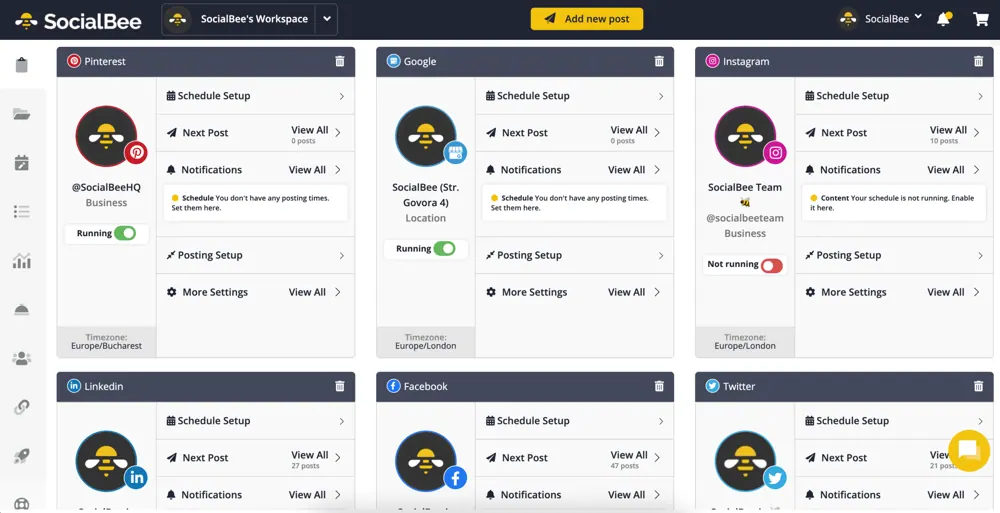Enable the Instagram Not running switch
1000x513 pixels.
click(772, 265)
